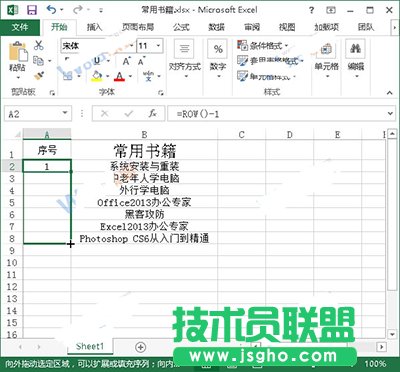
Task: Apply the red font color
Action: [119, 77]
